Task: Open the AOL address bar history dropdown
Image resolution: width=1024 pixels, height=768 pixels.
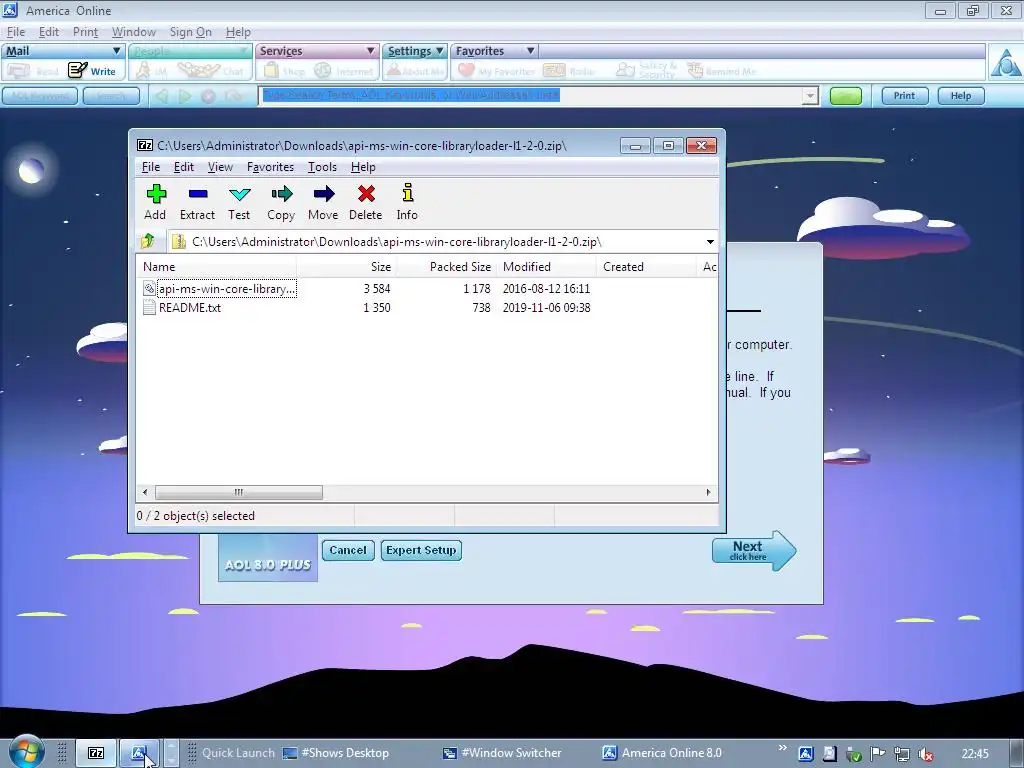Action: click(810, 96)
